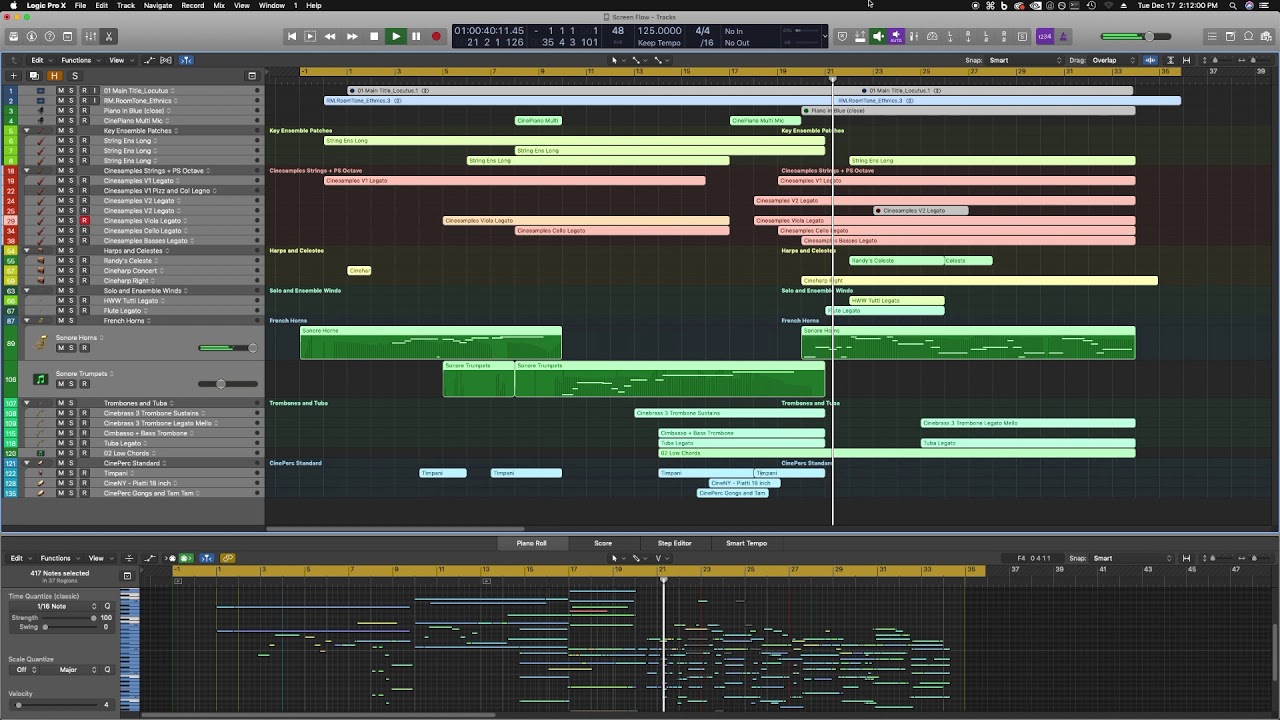Adjust the master volume slider
Image resolution: width=1280 pixels, height=720 pixels.
(x=1137, y=37)
